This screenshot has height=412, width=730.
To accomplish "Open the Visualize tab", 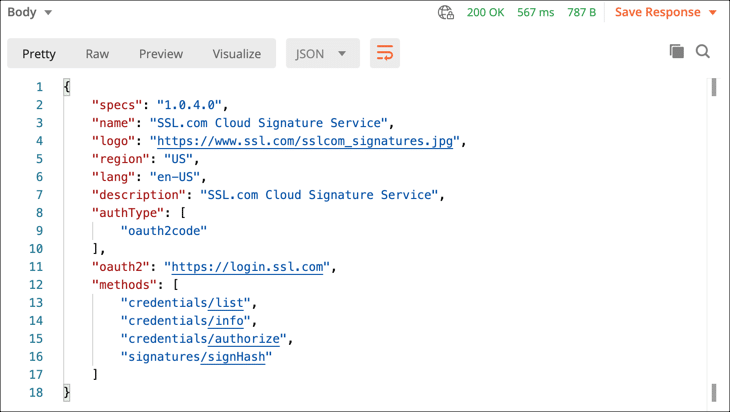I will (236, 54).
